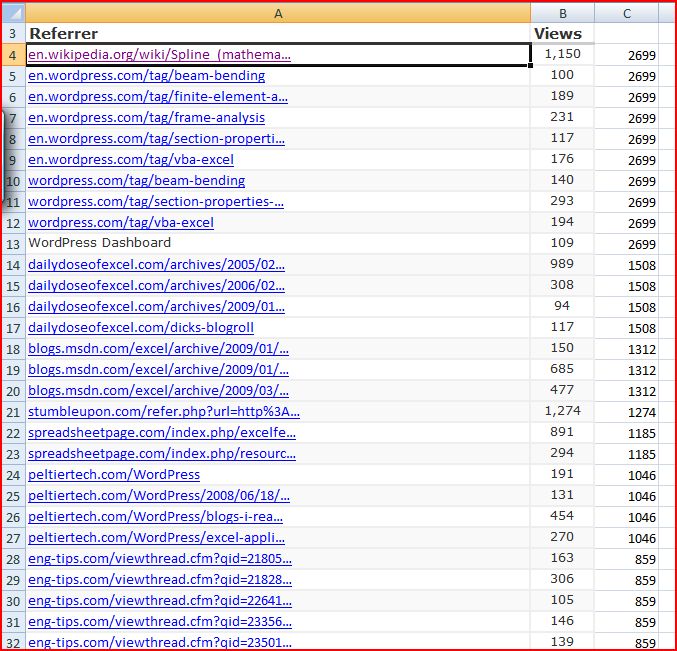Select column A header

[278, 12]
